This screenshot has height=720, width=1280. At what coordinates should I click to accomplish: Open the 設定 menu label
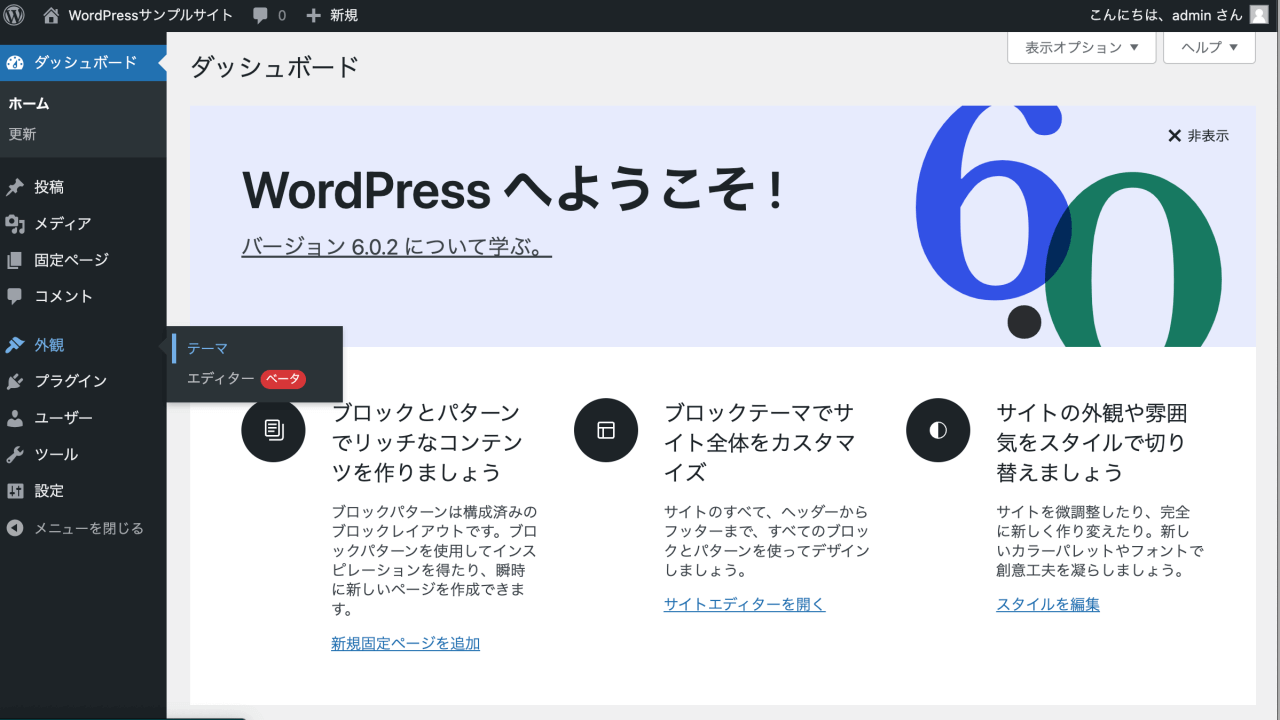(x=49, y=491)
